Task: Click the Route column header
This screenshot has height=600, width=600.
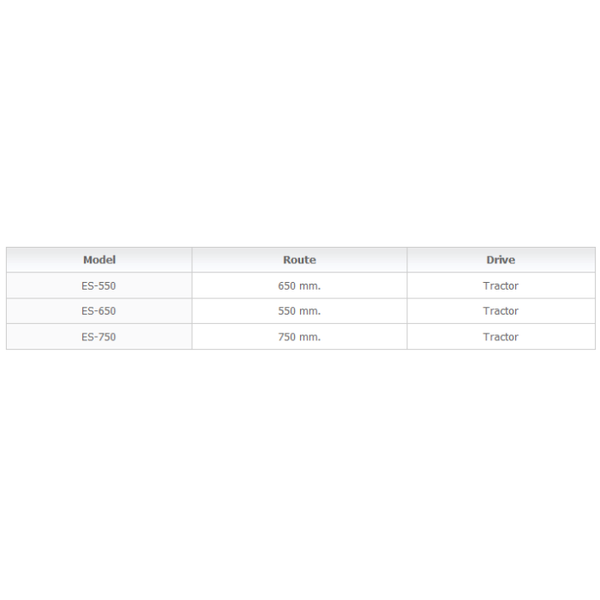Action: point(299,260)
